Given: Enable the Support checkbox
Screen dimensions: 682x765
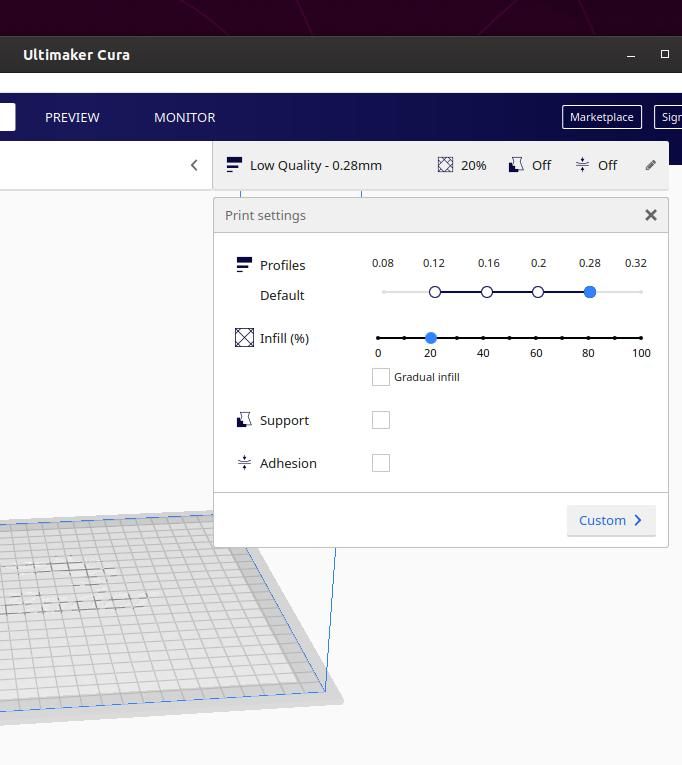Looking at the screenshot, I should [x=381, y=420].
